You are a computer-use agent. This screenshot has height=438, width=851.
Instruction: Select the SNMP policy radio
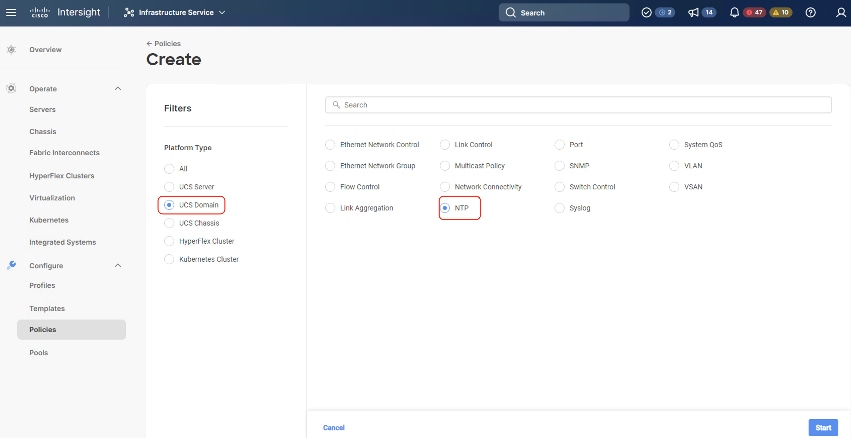coord(560,166)
